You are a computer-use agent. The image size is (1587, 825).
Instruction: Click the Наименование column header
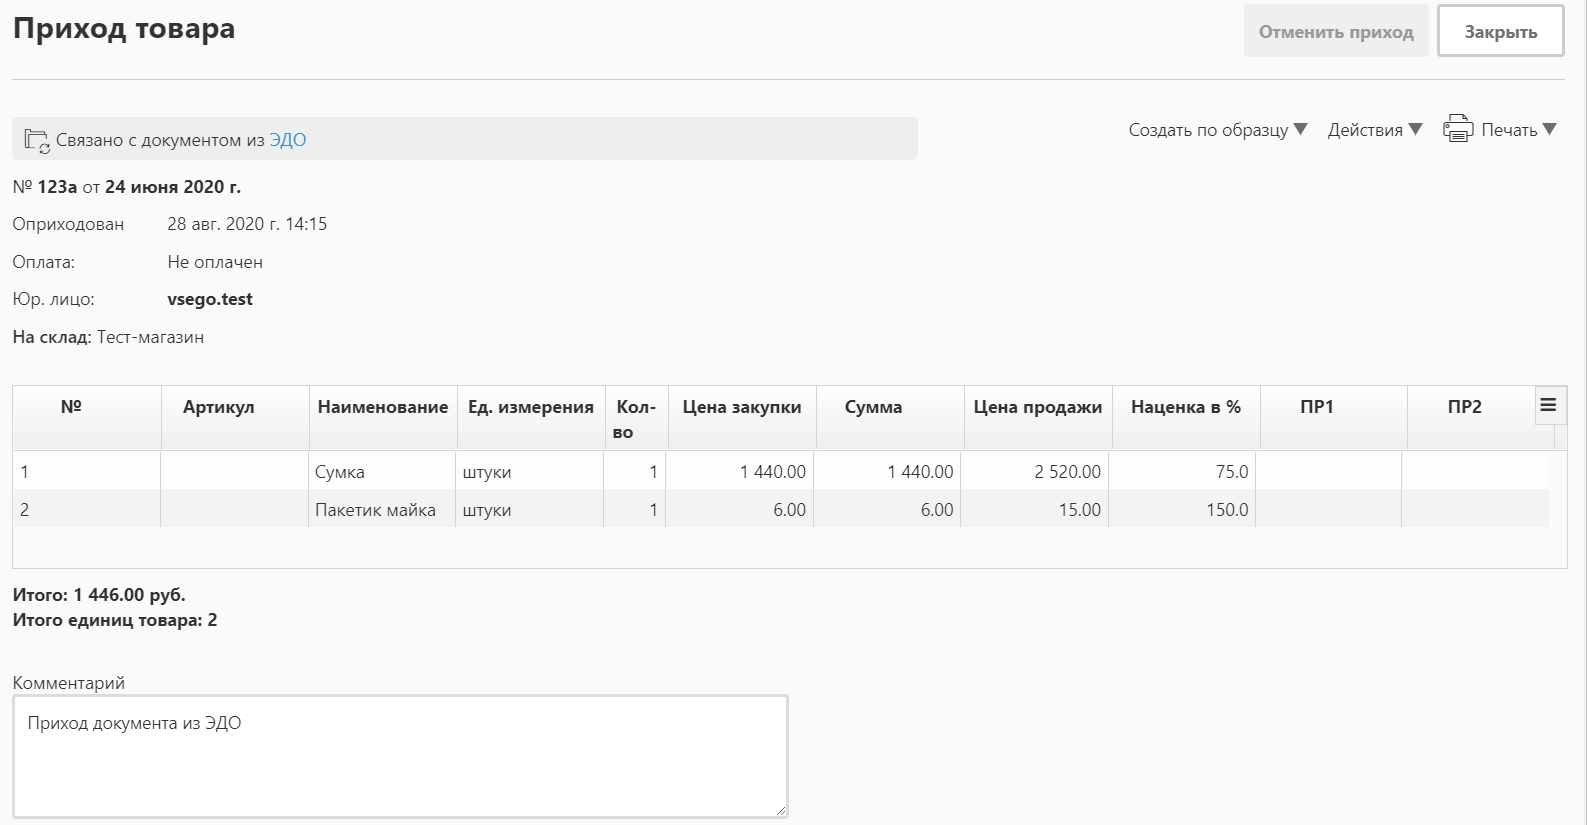[383, 418]
